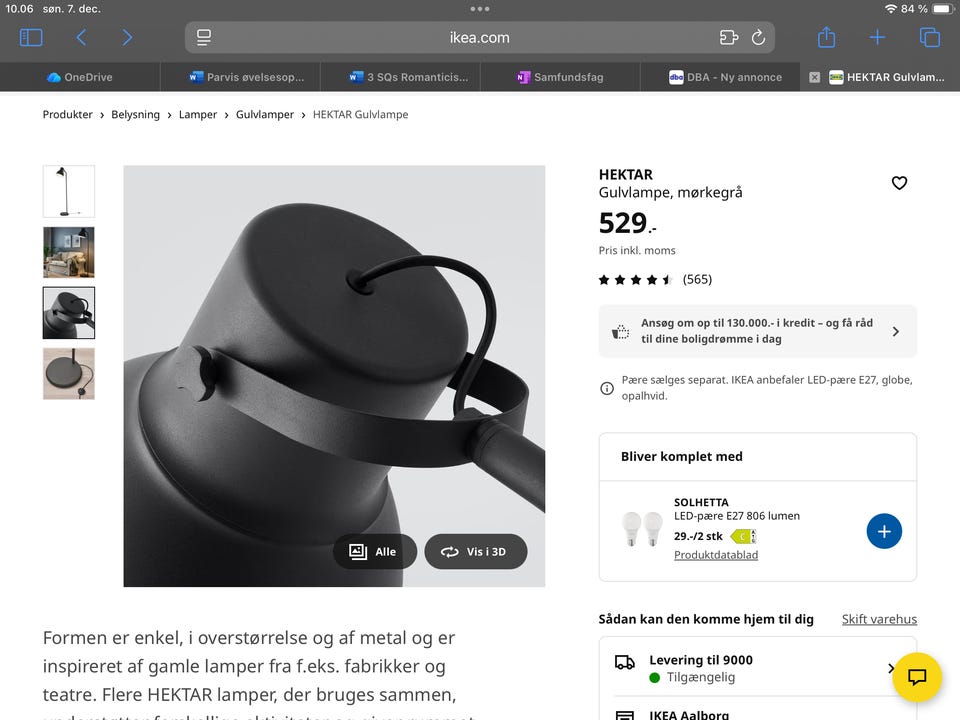Open the 565 customer reviews
This screenshot has width=960, height=720.
(697, 279)
